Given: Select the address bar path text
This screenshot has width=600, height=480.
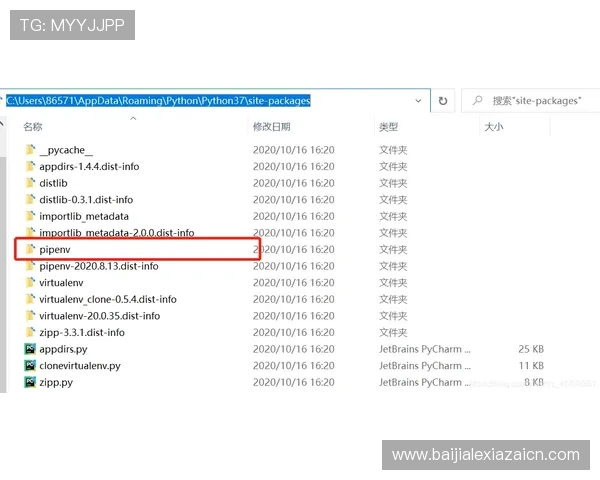Looking at the screenshot, I should coord(158,101).
